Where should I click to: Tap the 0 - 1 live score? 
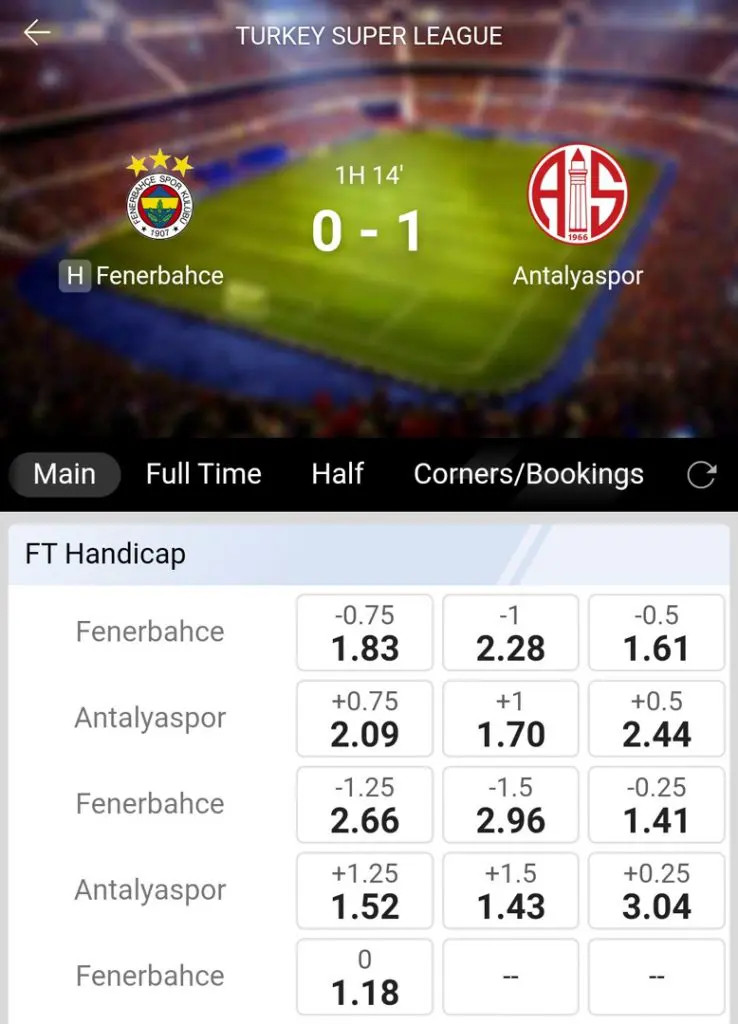[367, 232]
